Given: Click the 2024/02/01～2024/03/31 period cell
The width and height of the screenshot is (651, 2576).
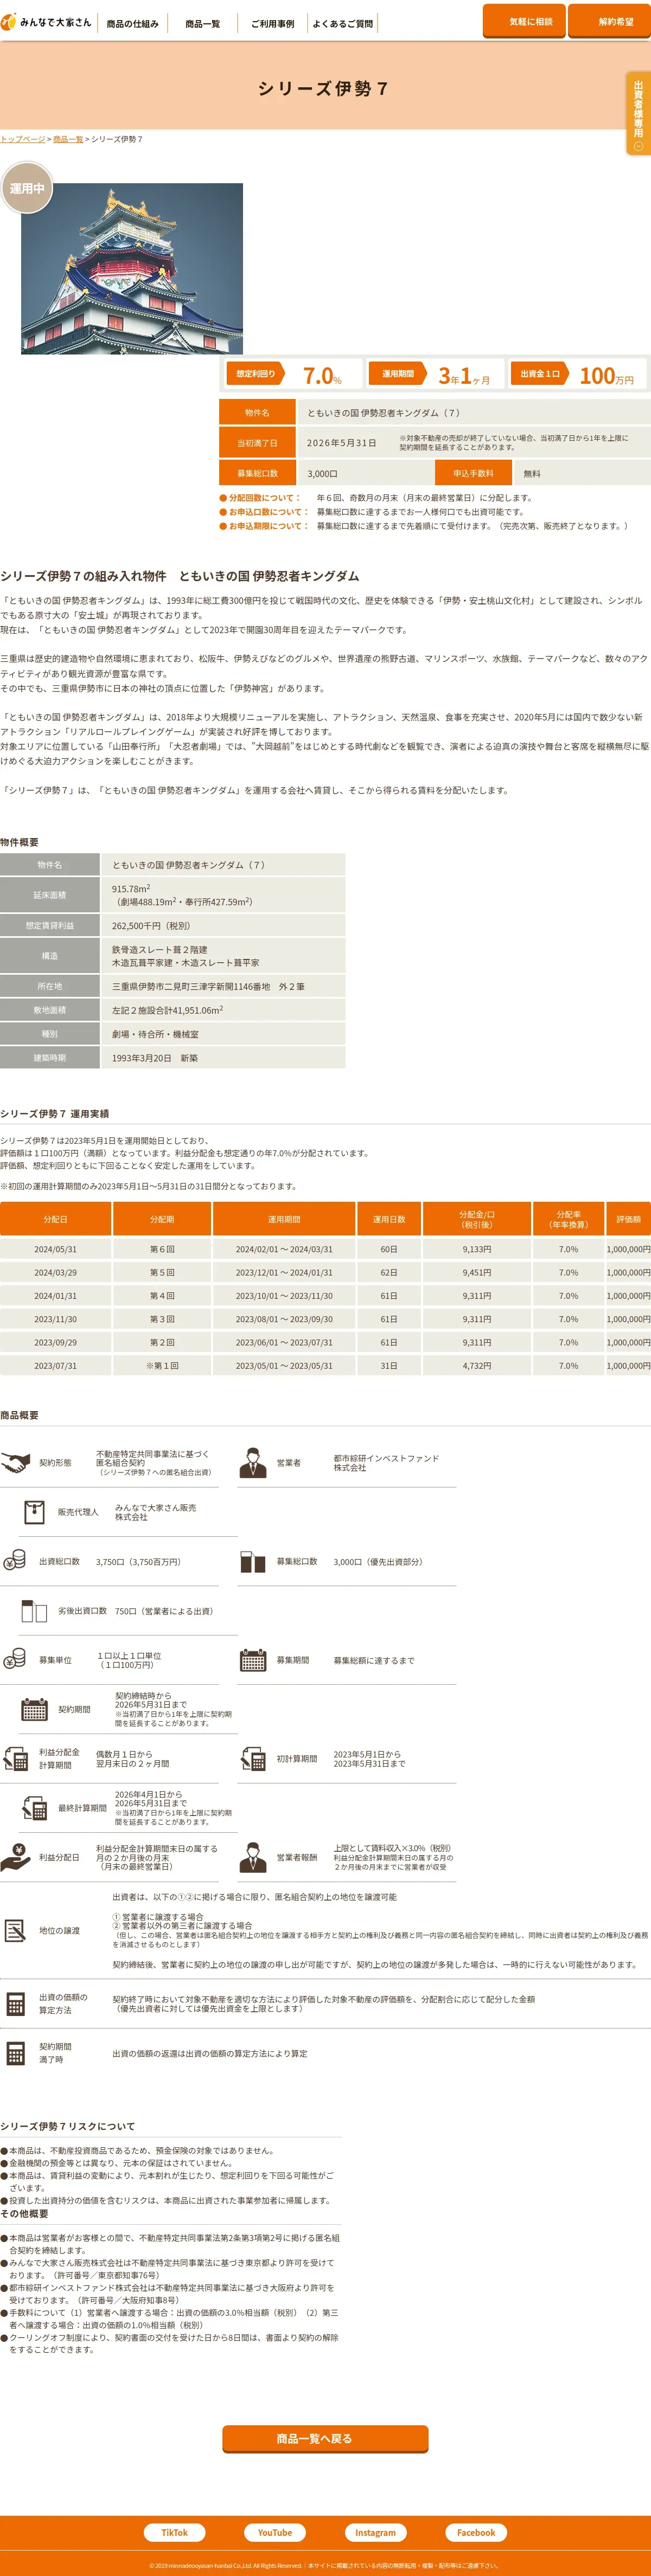Looking at the screenshot, I should pyautogui.click(x=284, y=1249).
